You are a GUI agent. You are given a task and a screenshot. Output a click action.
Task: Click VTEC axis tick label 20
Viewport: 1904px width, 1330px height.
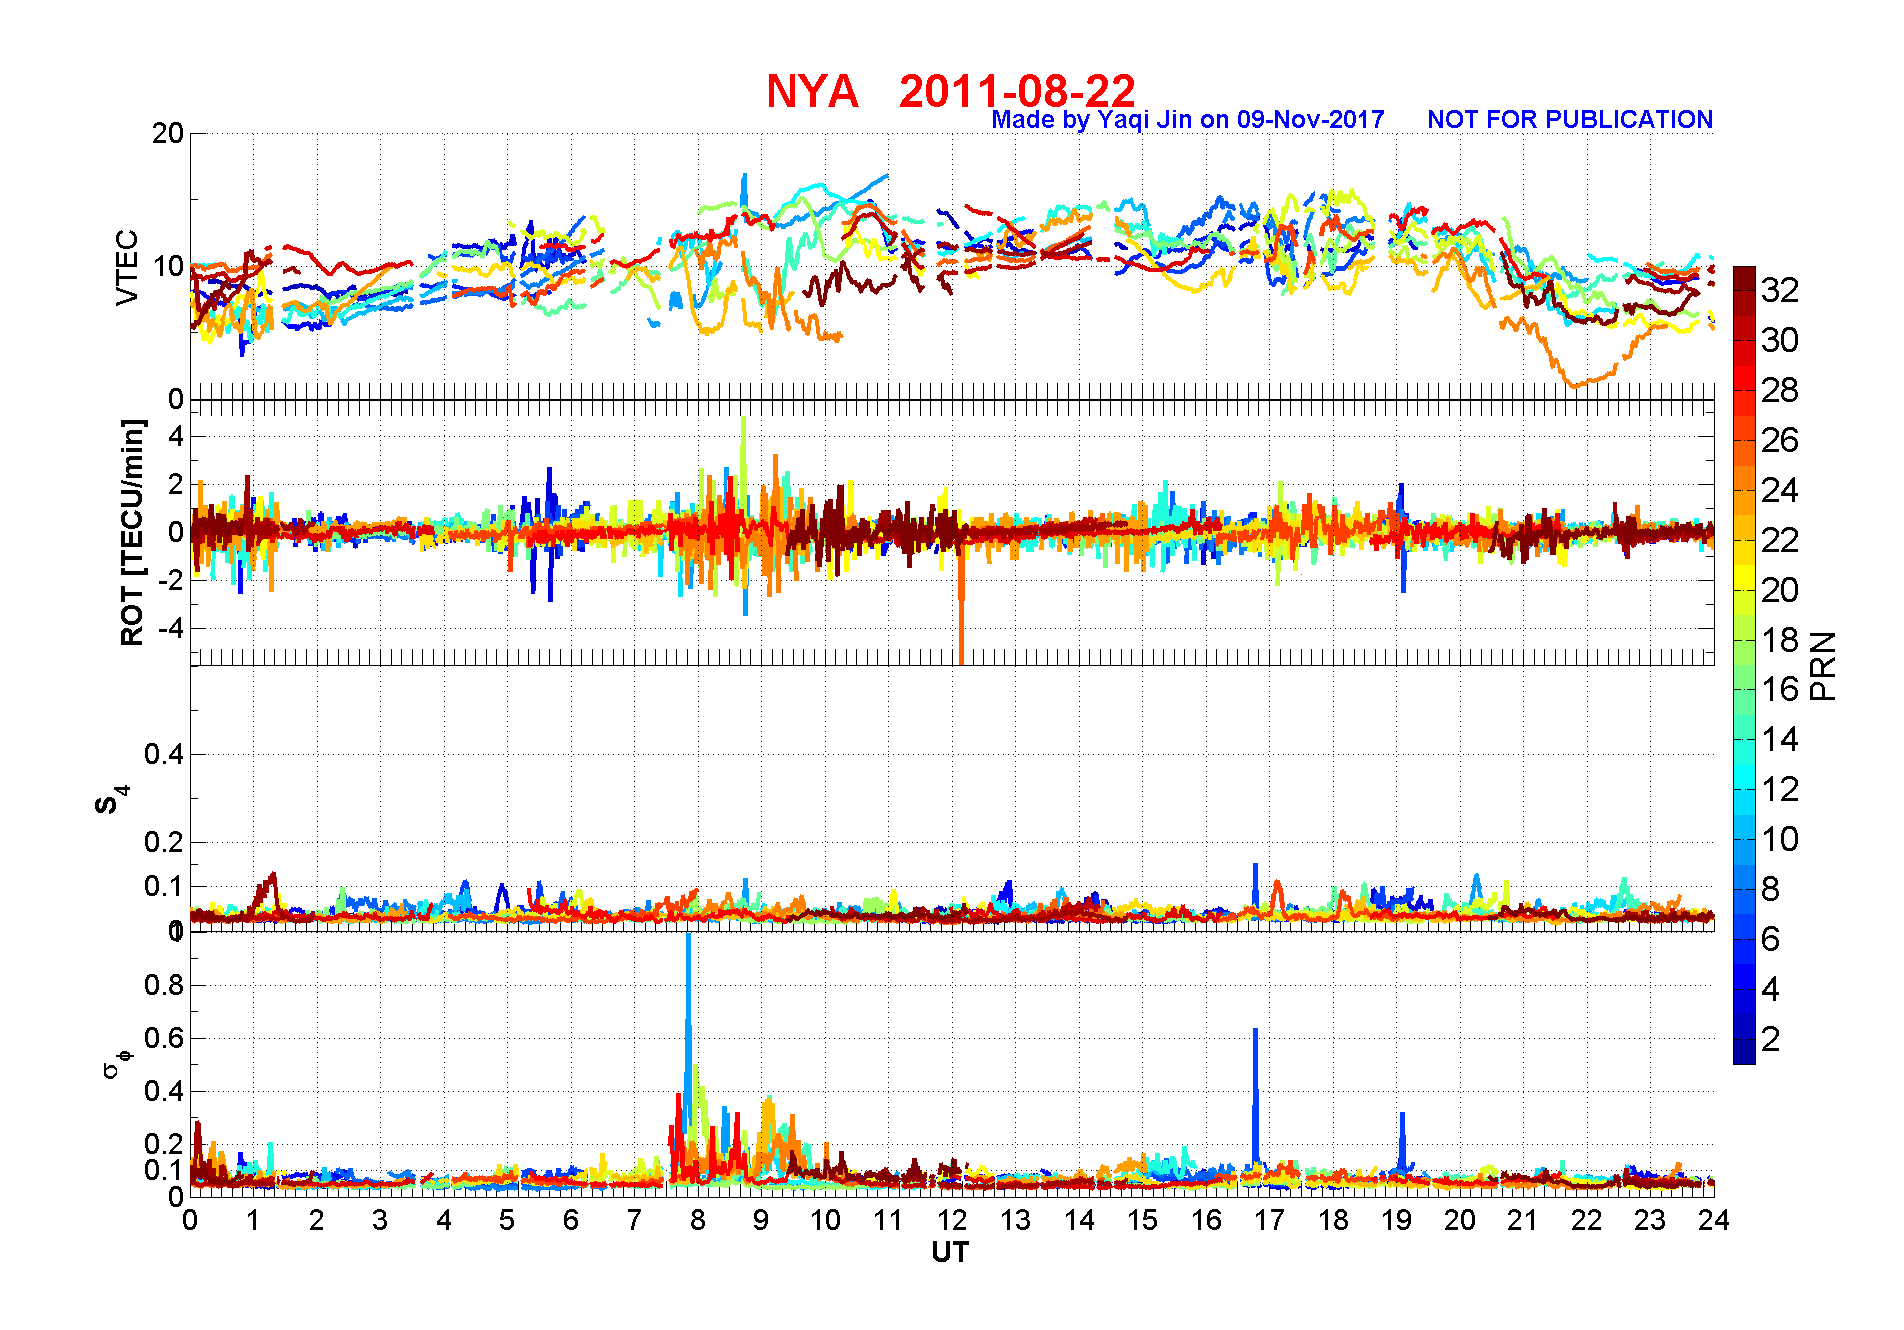(168, 133)
